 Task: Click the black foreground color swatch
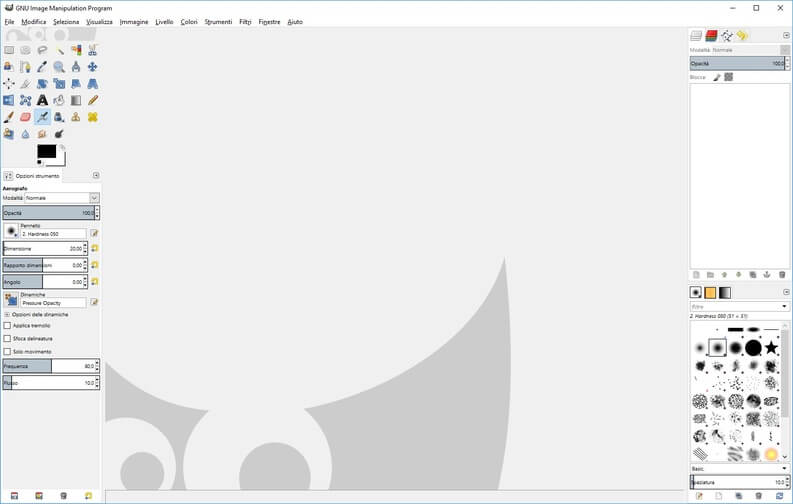tap(47, 151)
